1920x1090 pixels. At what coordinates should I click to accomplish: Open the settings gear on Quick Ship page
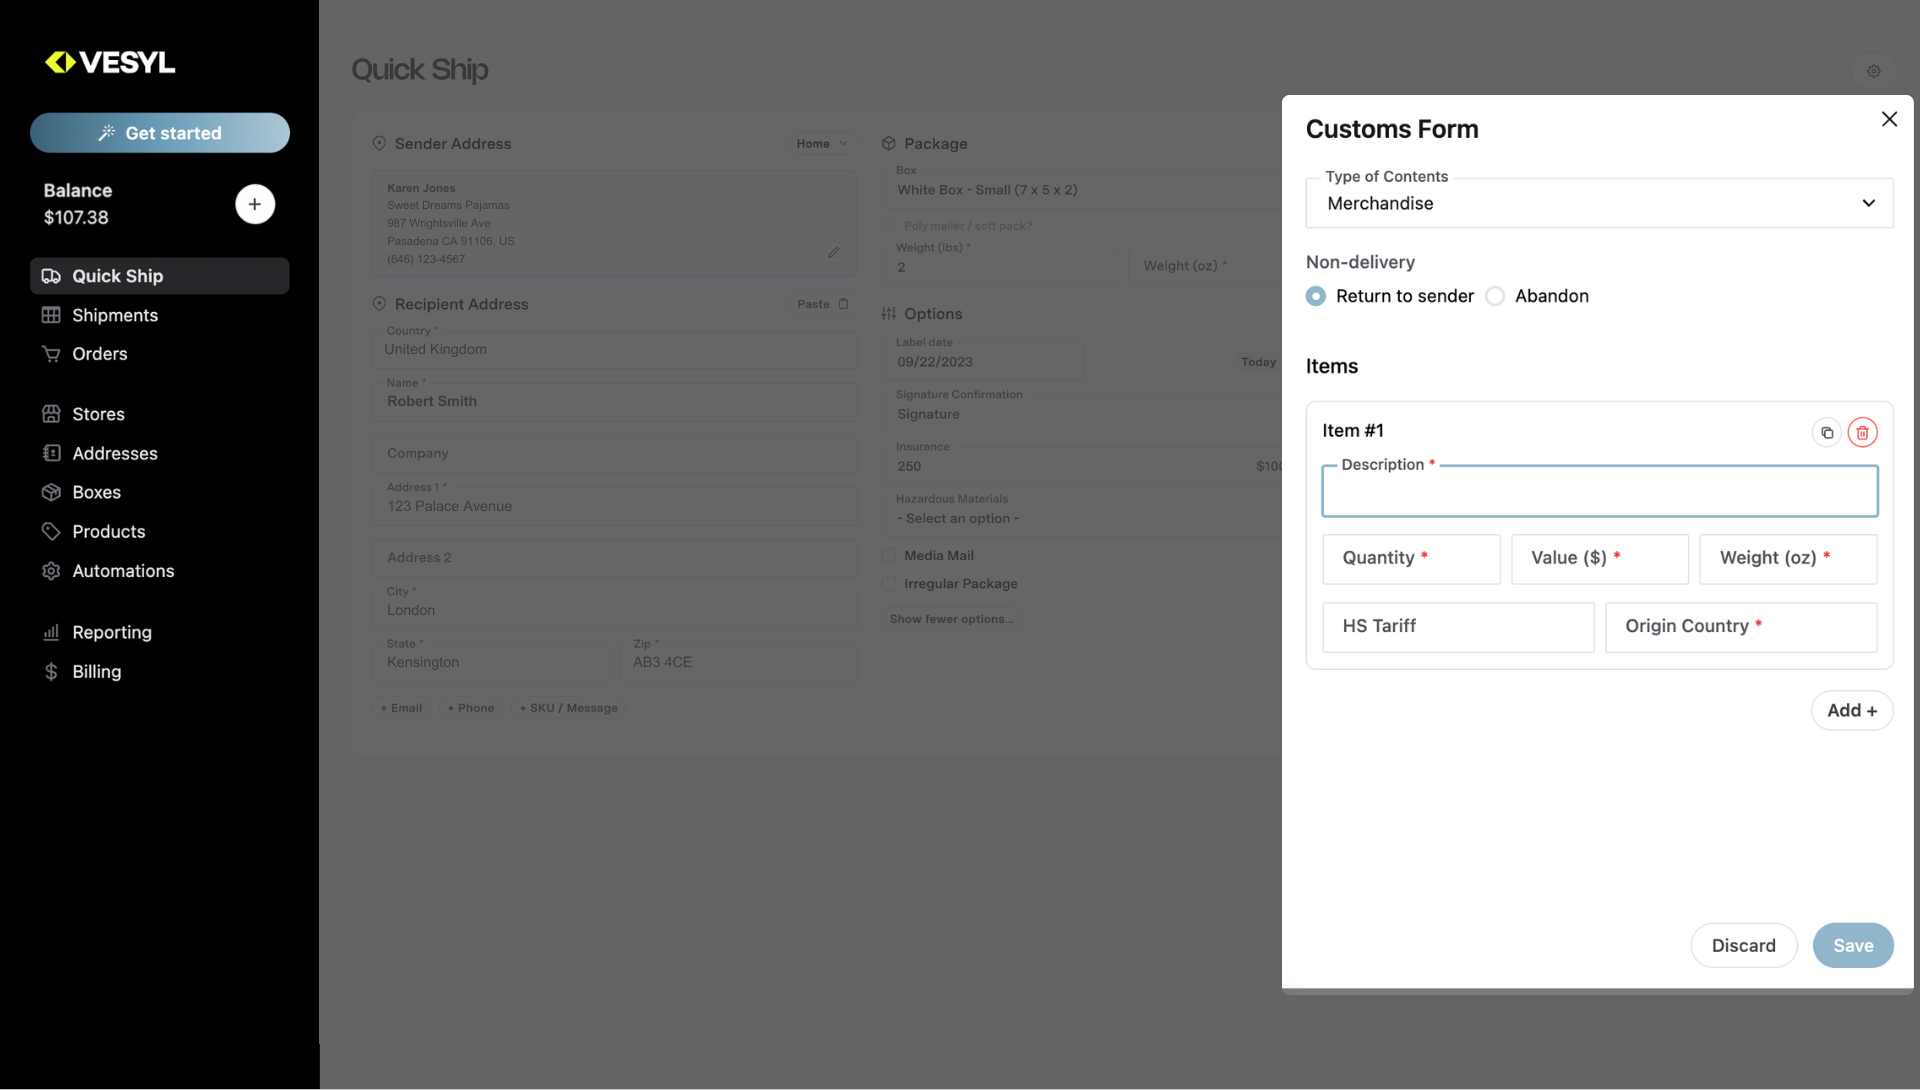pyautogui.click(x=1874, y=71)
